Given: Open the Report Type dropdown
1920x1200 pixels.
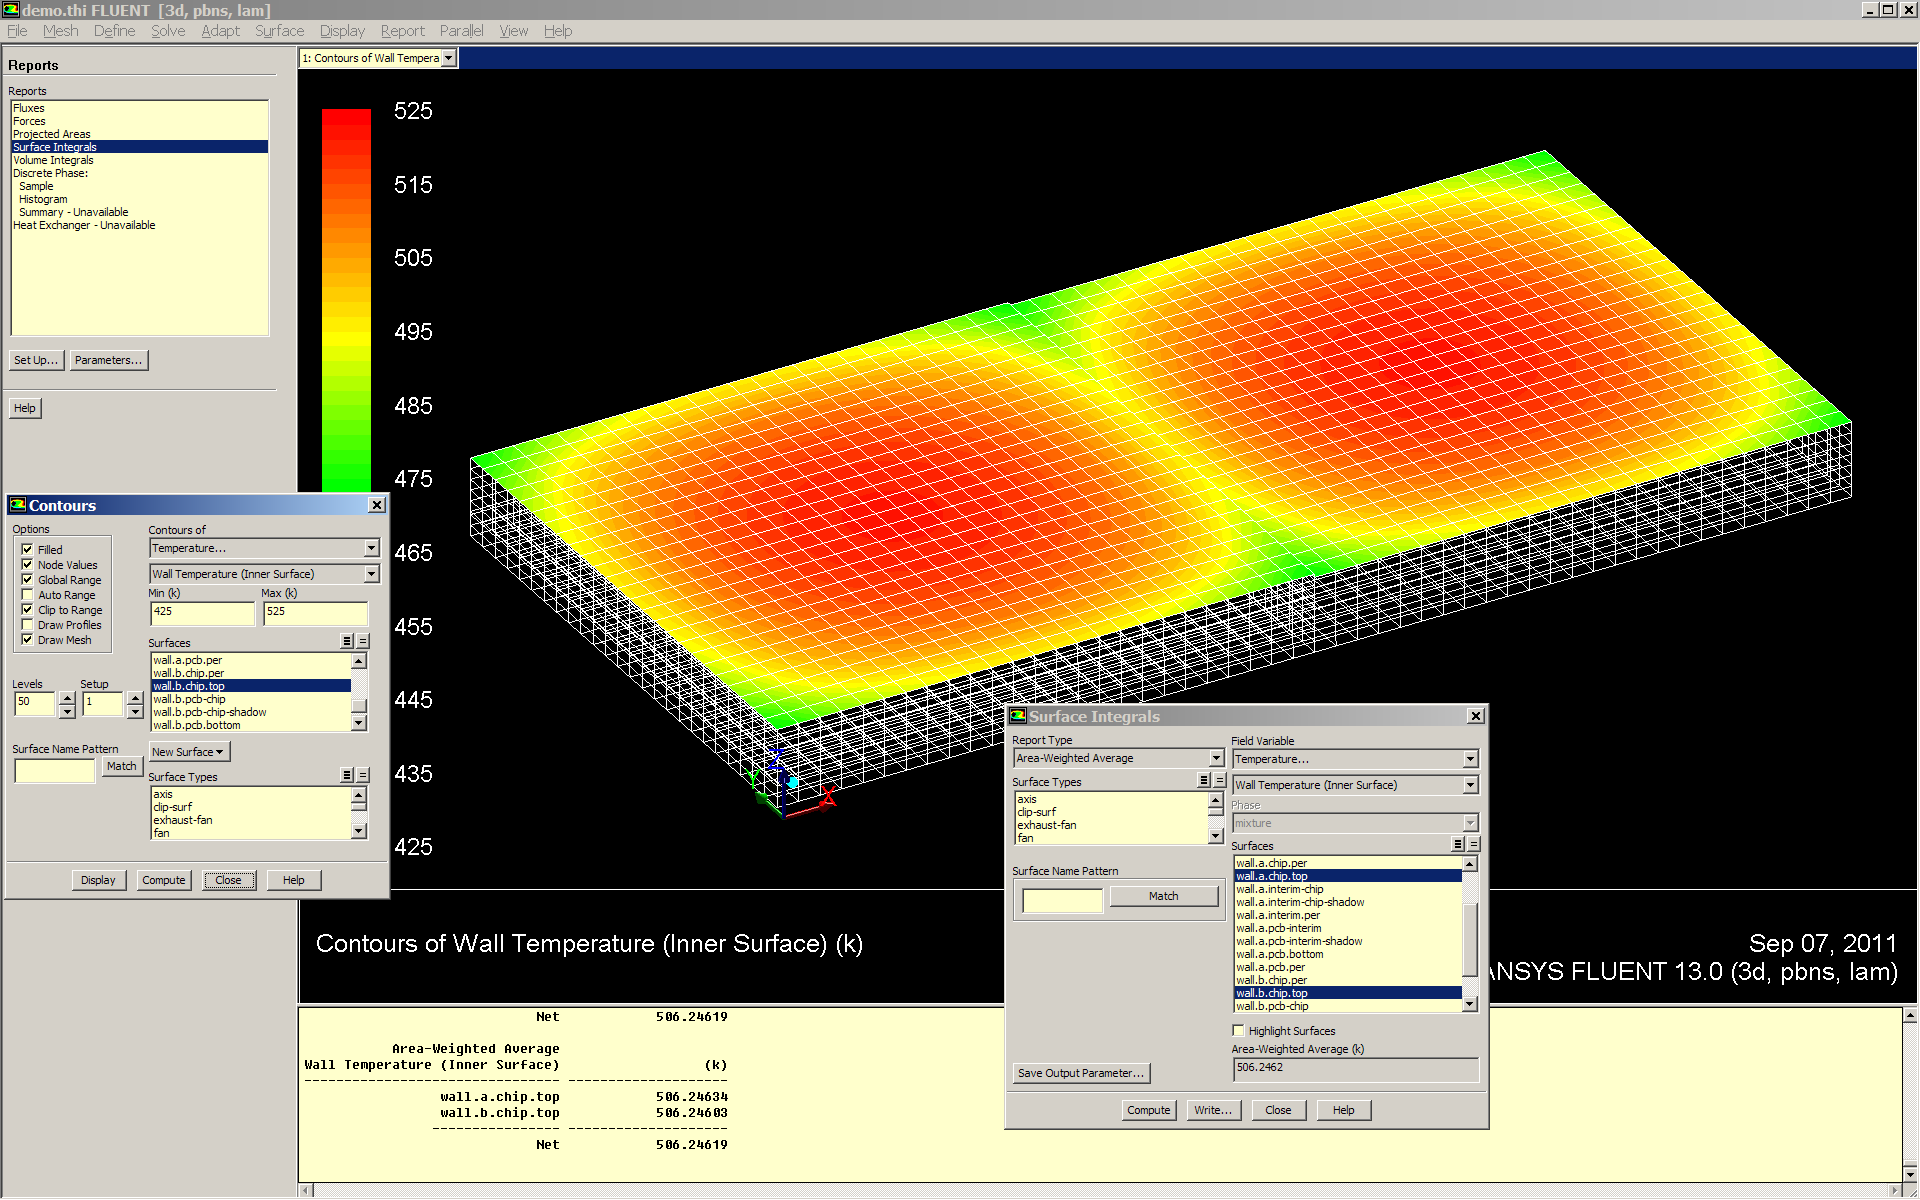Looking at the screenshot, I should point(1216,759).
